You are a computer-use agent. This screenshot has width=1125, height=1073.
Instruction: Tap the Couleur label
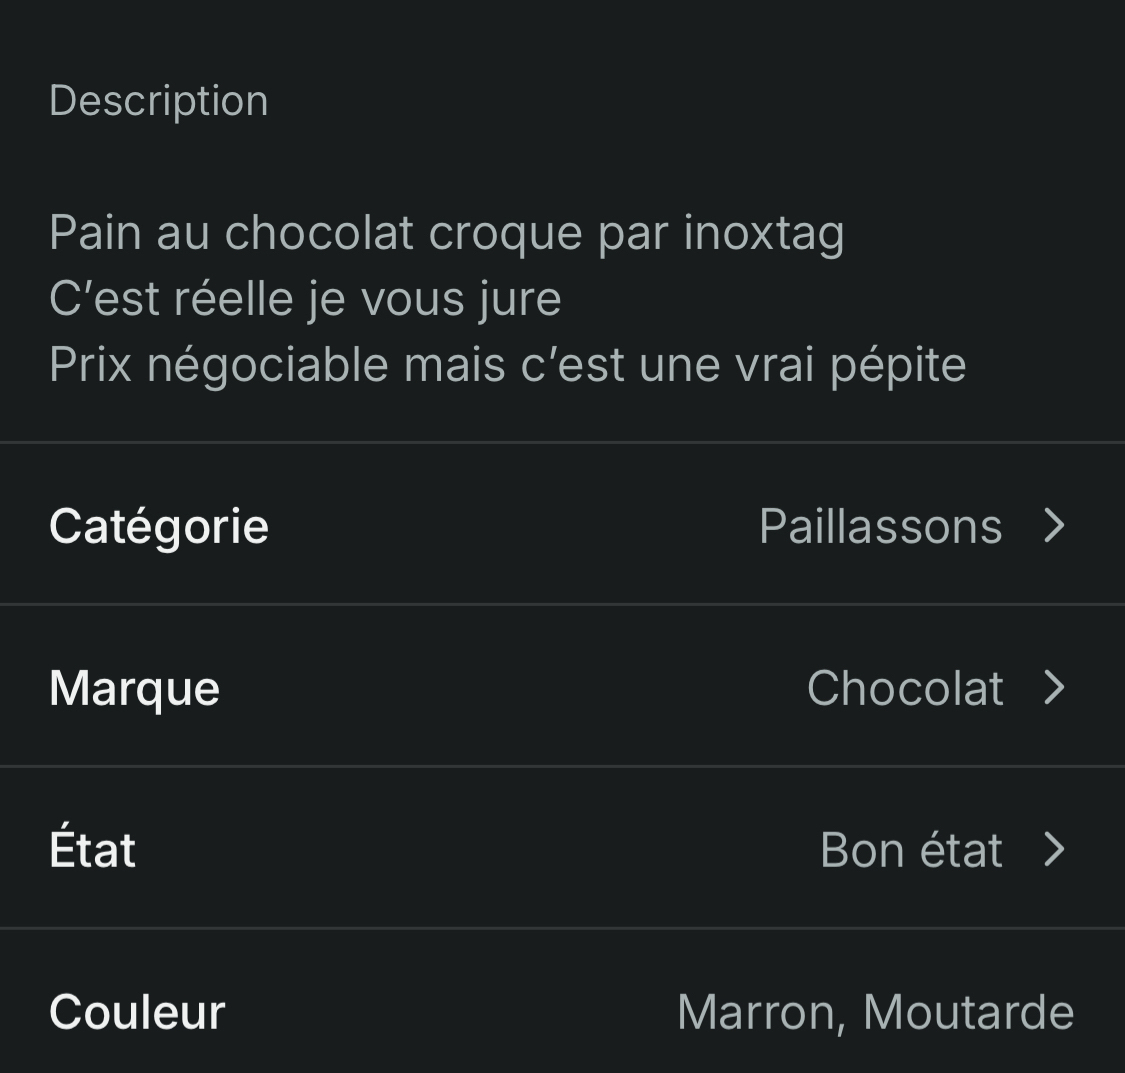[x=137, y=1012]
